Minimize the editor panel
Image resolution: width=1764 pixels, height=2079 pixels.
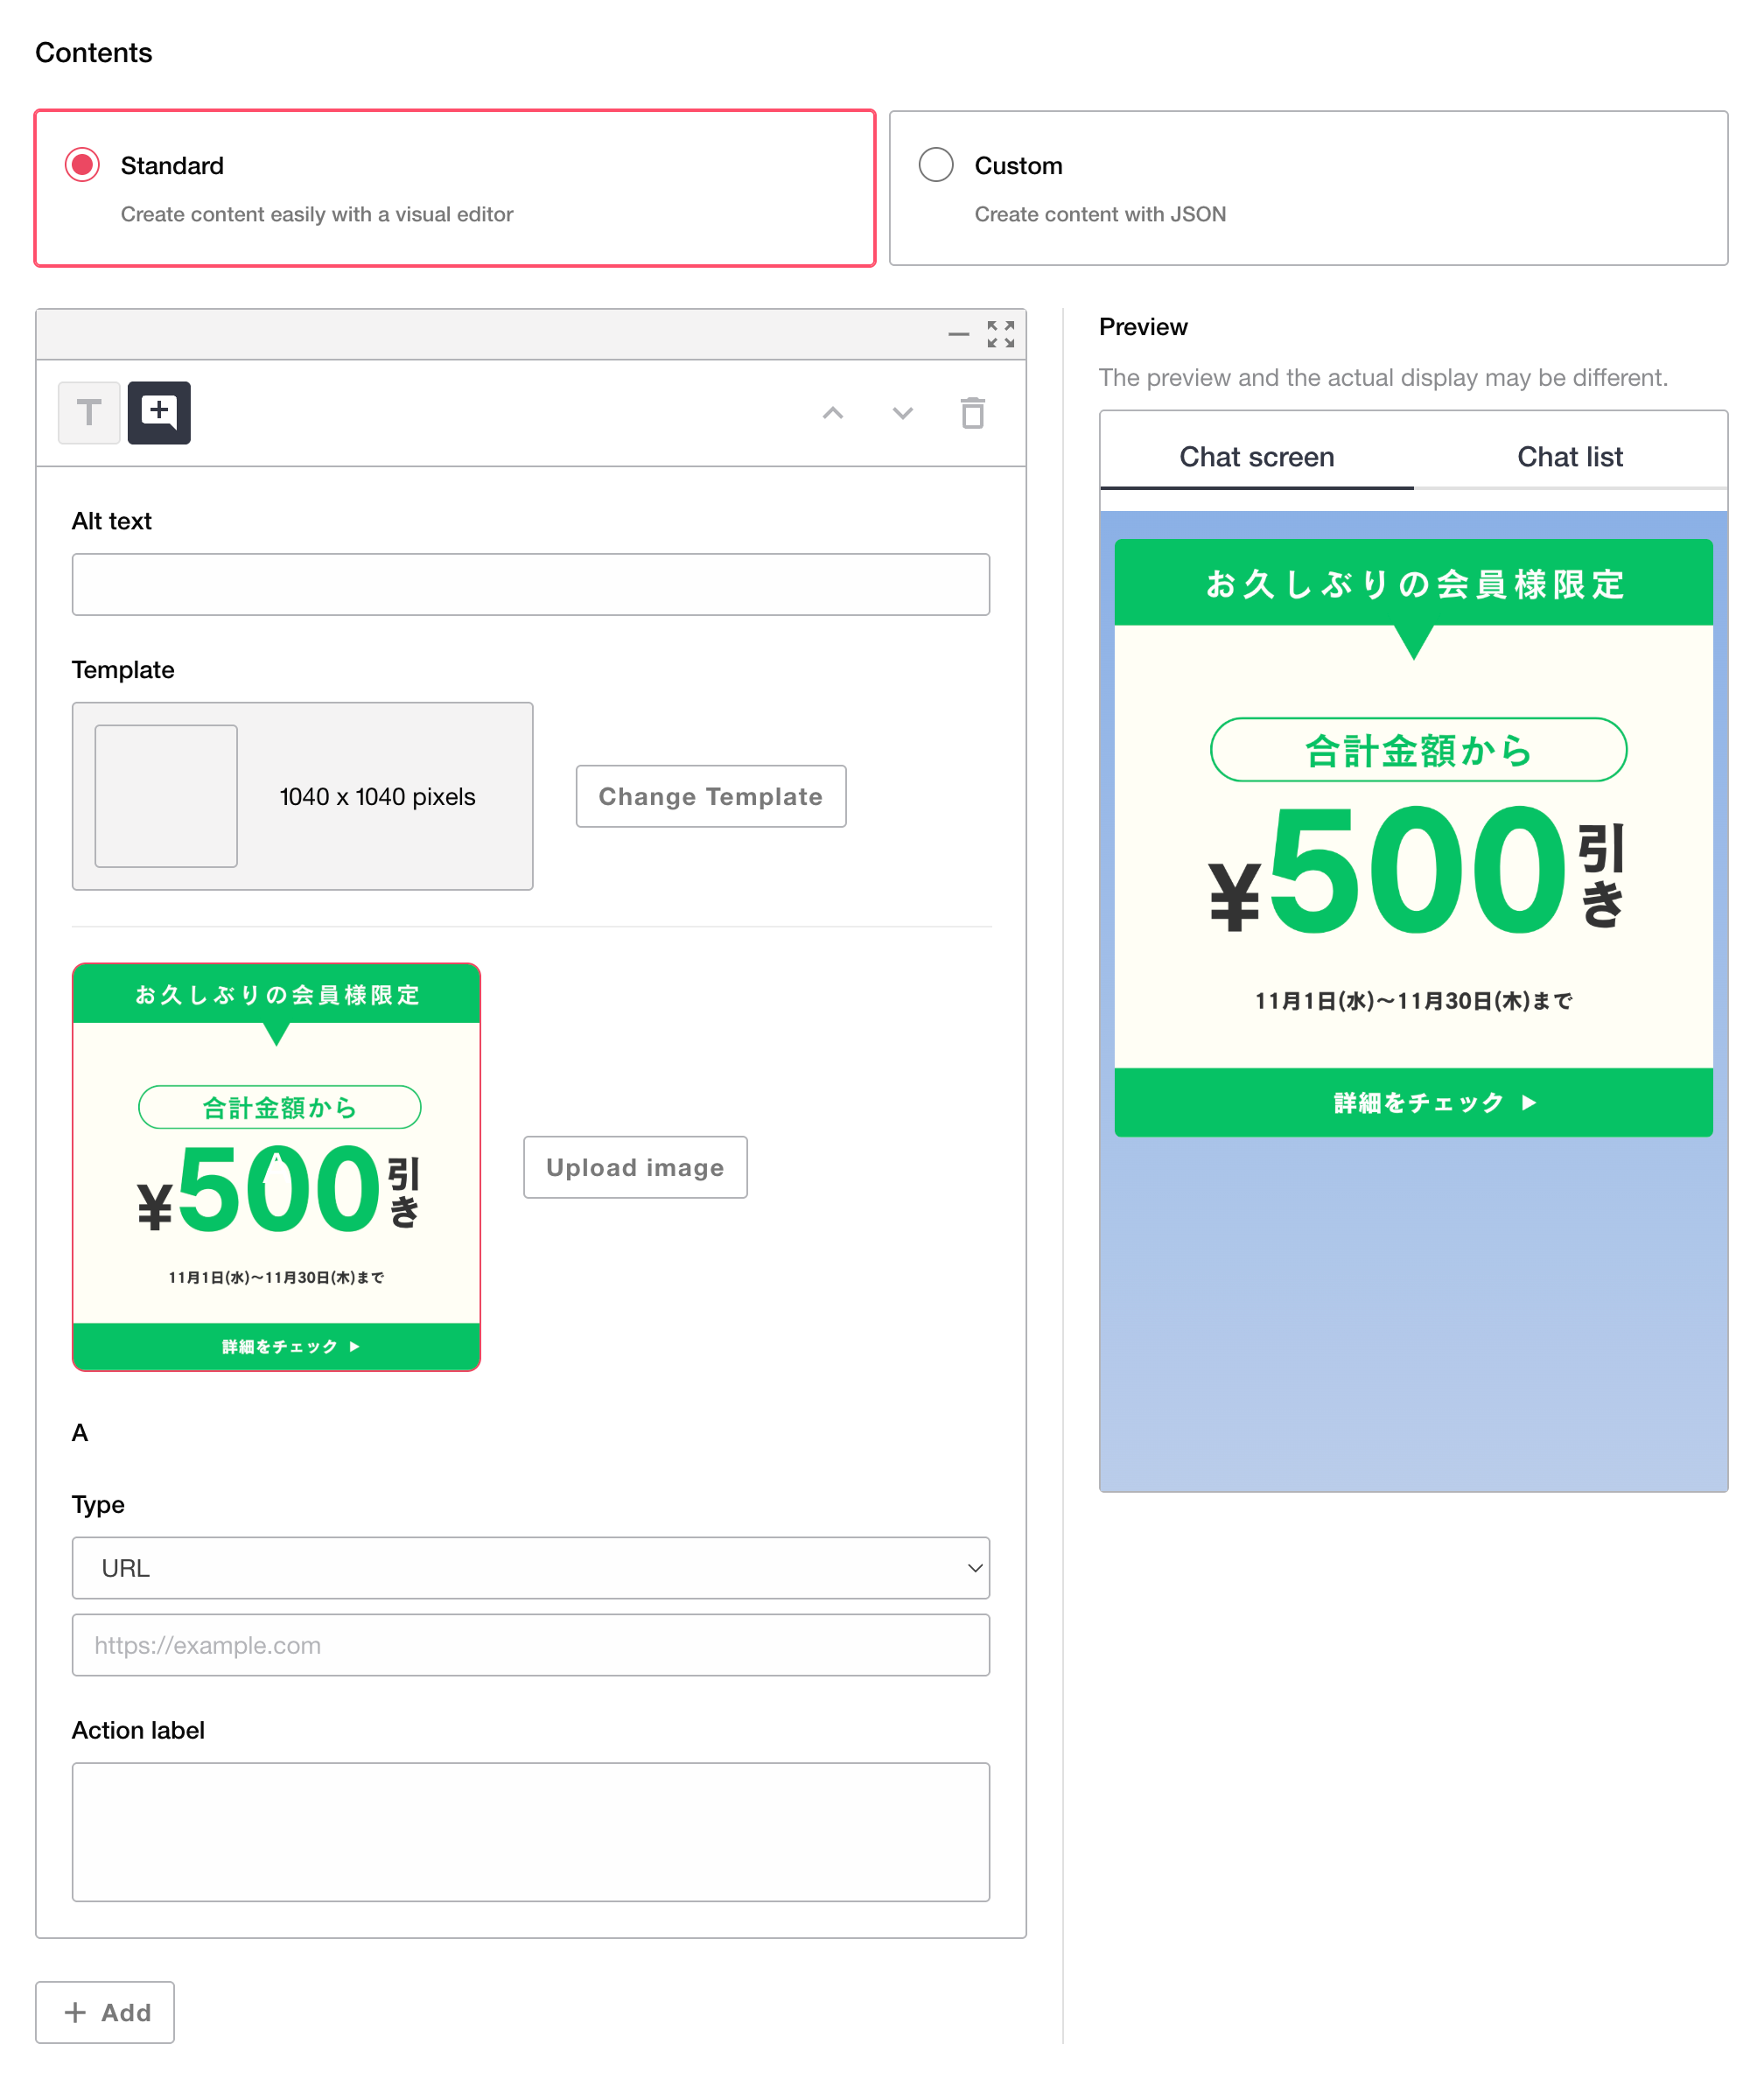click(x=958, y=334)
